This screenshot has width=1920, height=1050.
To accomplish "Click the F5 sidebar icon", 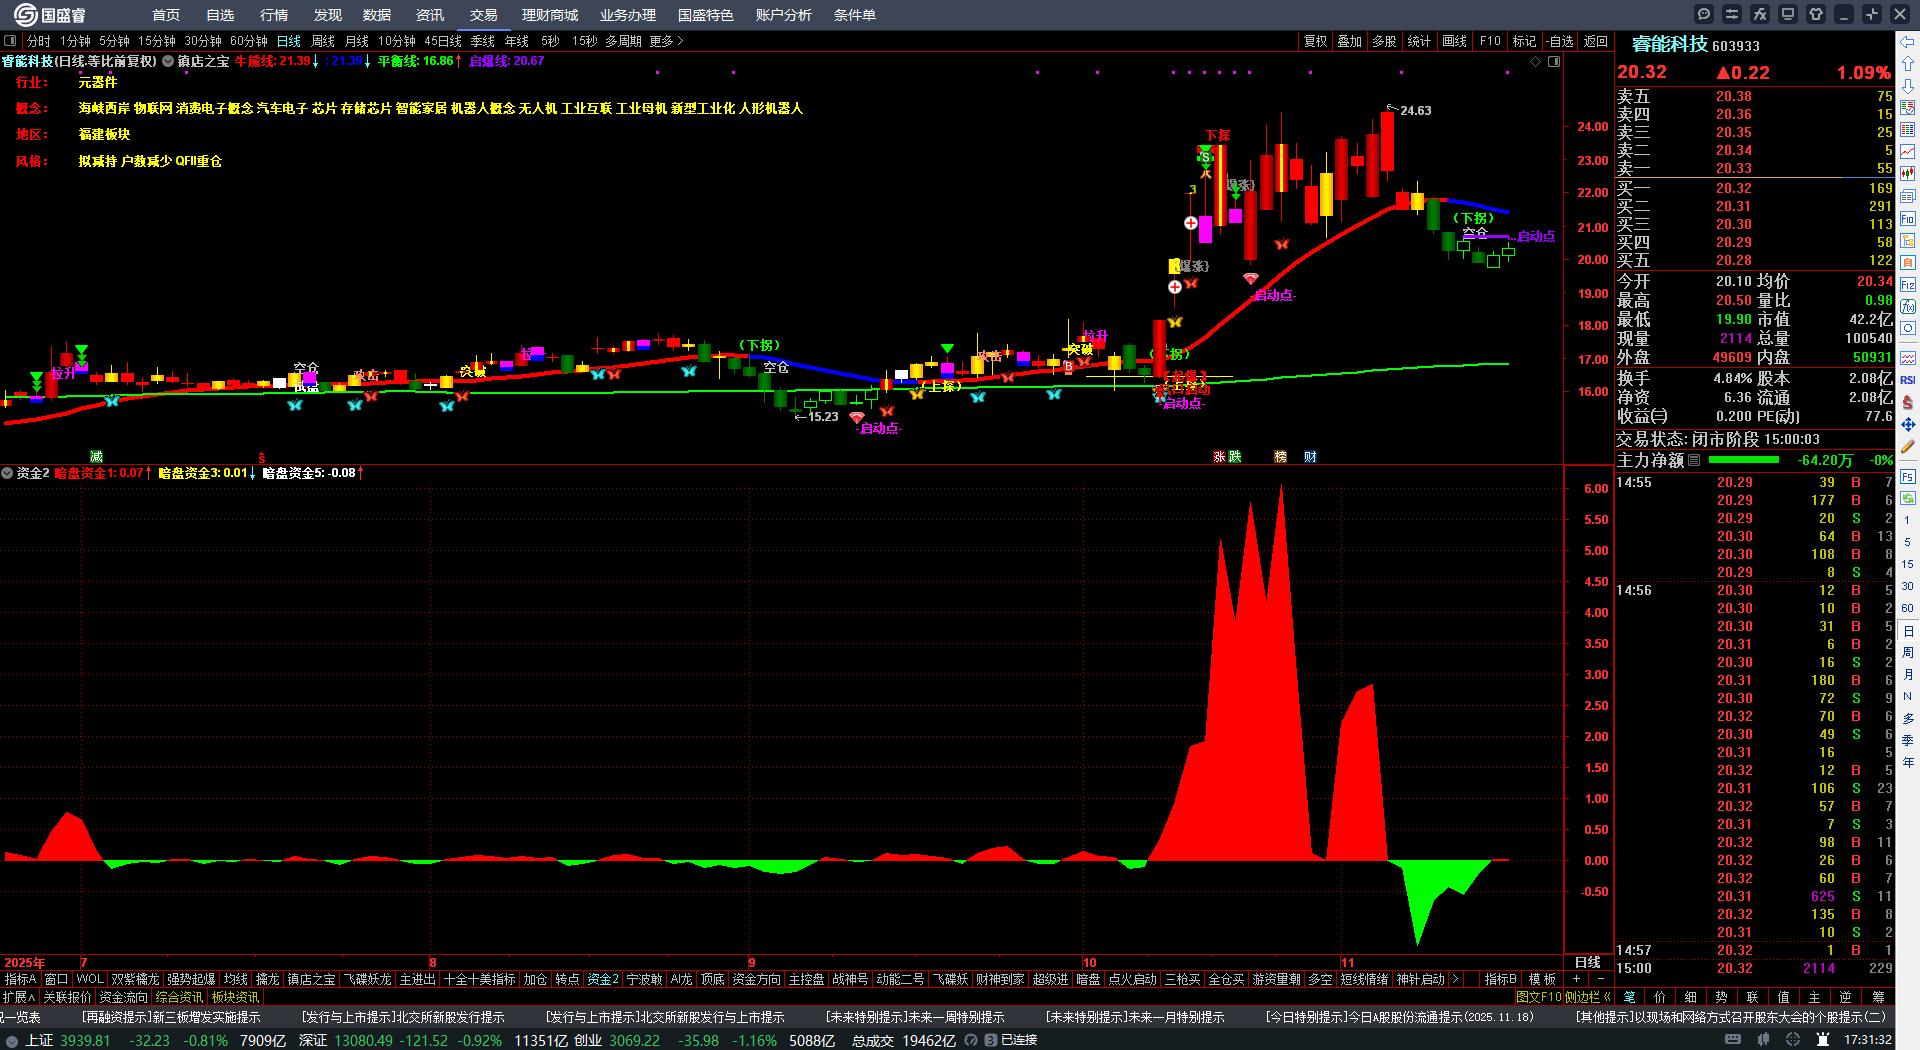I will tap(1908, 476).
